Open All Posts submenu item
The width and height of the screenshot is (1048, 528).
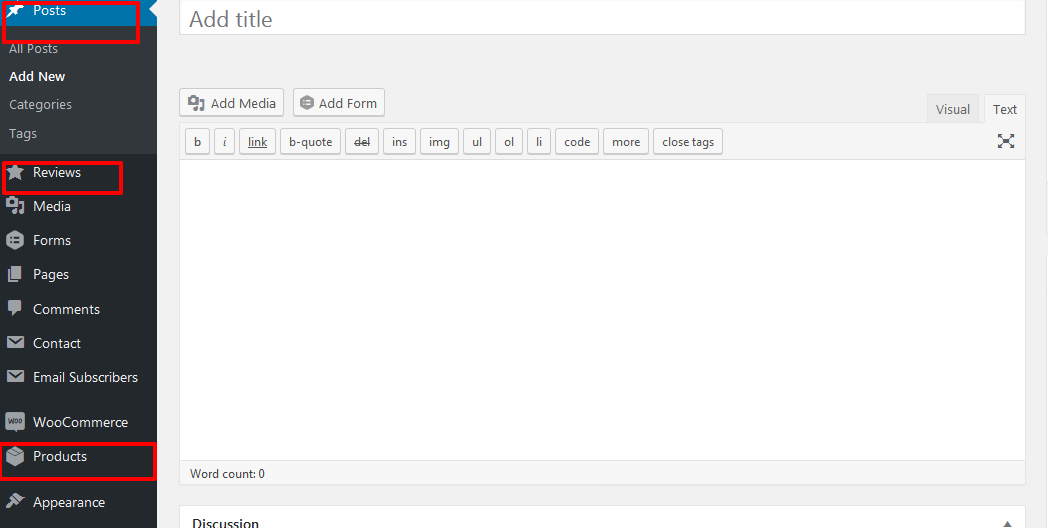pyautogui.click(x=34, y=48)
